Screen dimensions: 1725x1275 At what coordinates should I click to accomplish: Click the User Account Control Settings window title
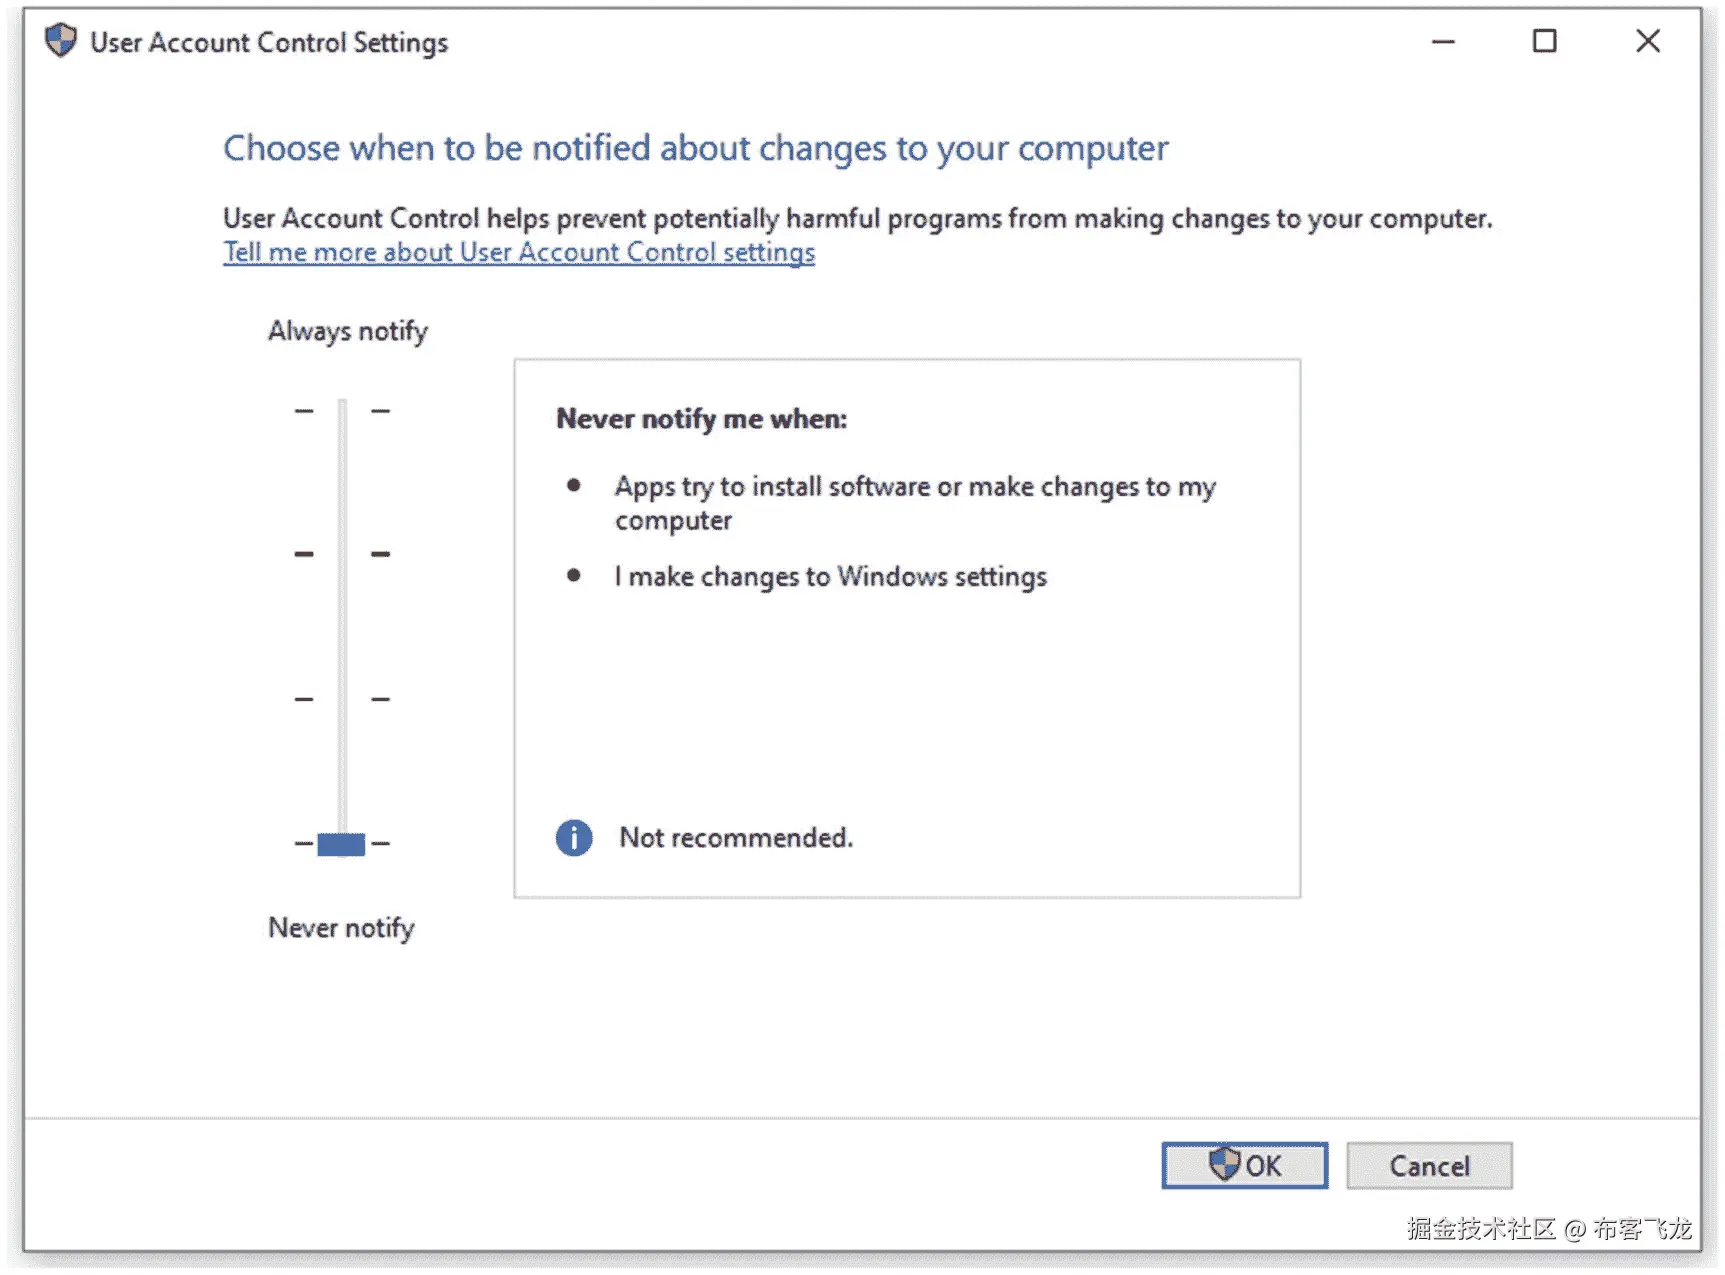click(x=269, y=42)
